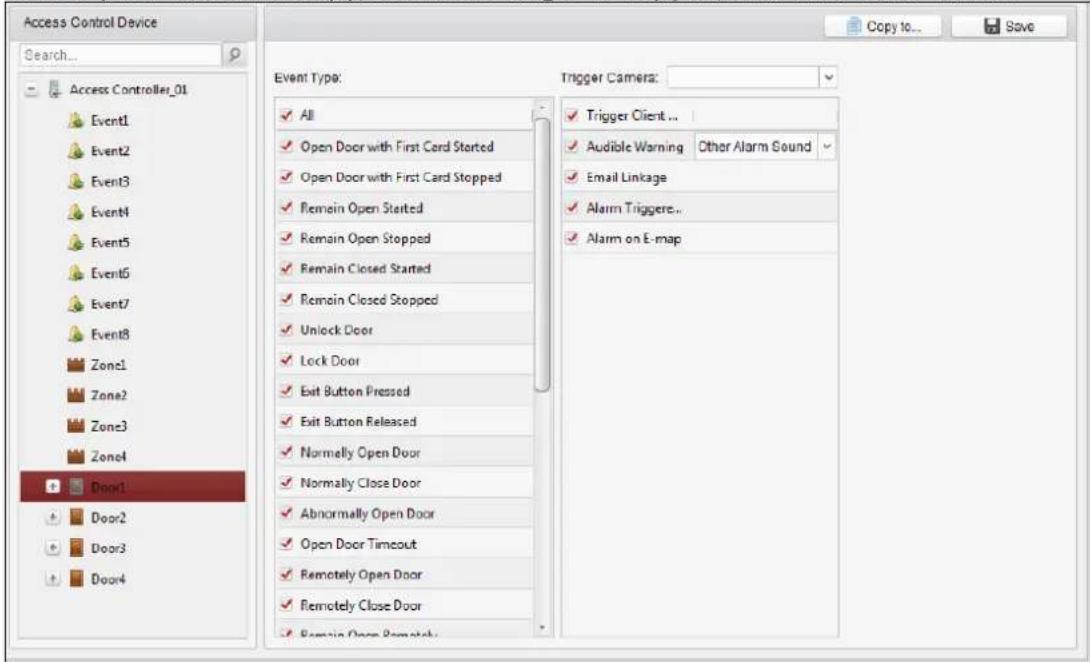The image size is (1090, 662).
Task: Click the event list scroll up arrow
Action: pos(542,109)
